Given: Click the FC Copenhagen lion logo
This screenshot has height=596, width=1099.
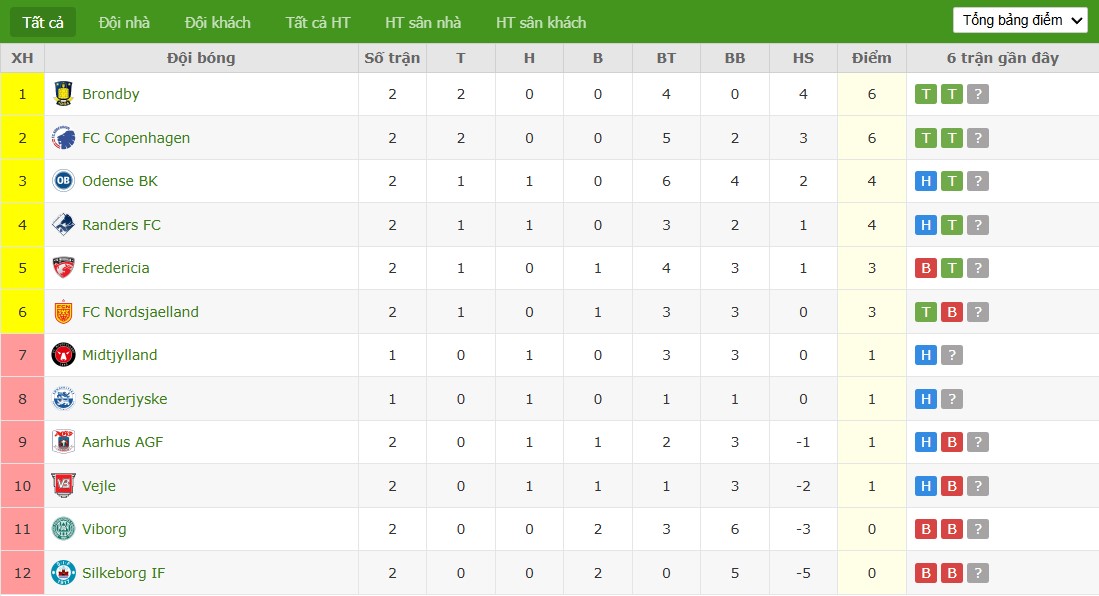Looking at the screenshot, I should (63, 137).
